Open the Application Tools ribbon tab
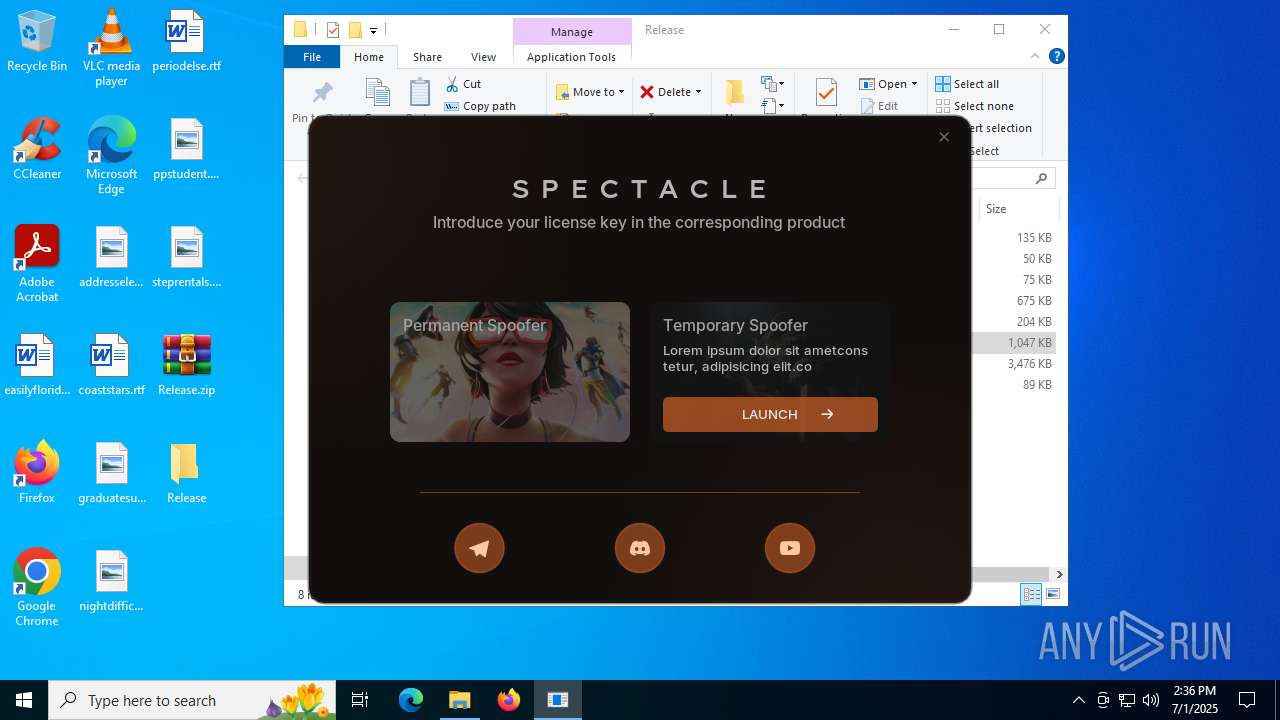 tap(572, 57)
